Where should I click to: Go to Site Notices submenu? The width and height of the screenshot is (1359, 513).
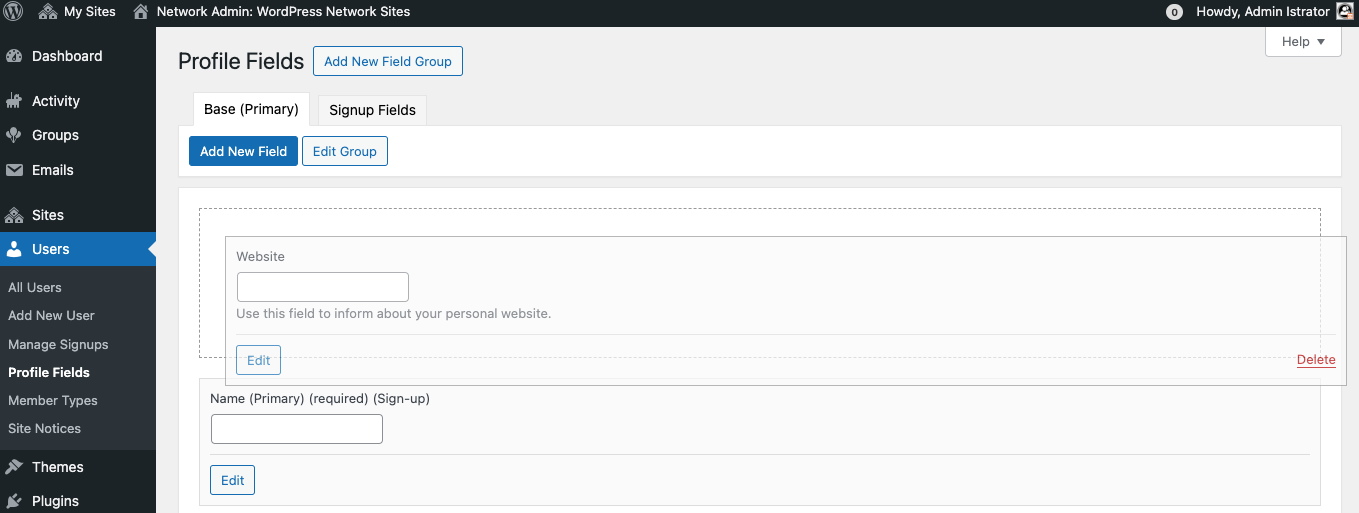click(45, 428)
